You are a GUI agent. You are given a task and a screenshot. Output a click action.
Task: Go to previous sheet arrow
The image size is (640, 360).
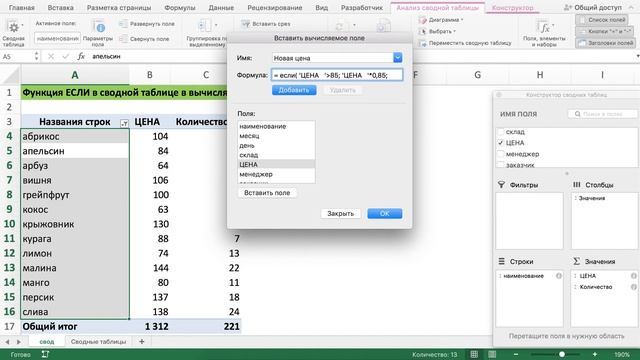(7, 342)
